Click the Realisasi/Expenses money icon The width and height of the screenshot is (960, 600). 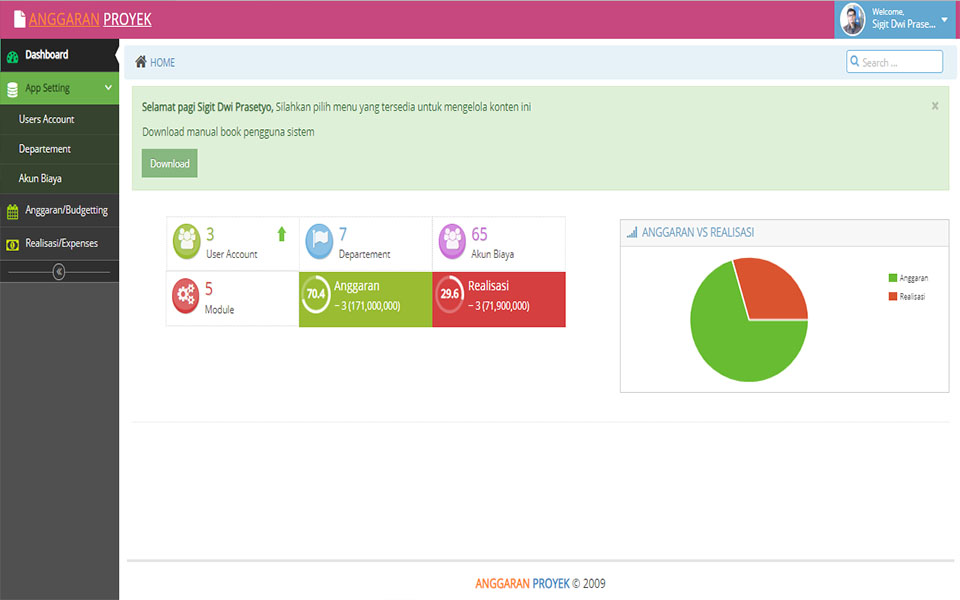tap(12, 244)
